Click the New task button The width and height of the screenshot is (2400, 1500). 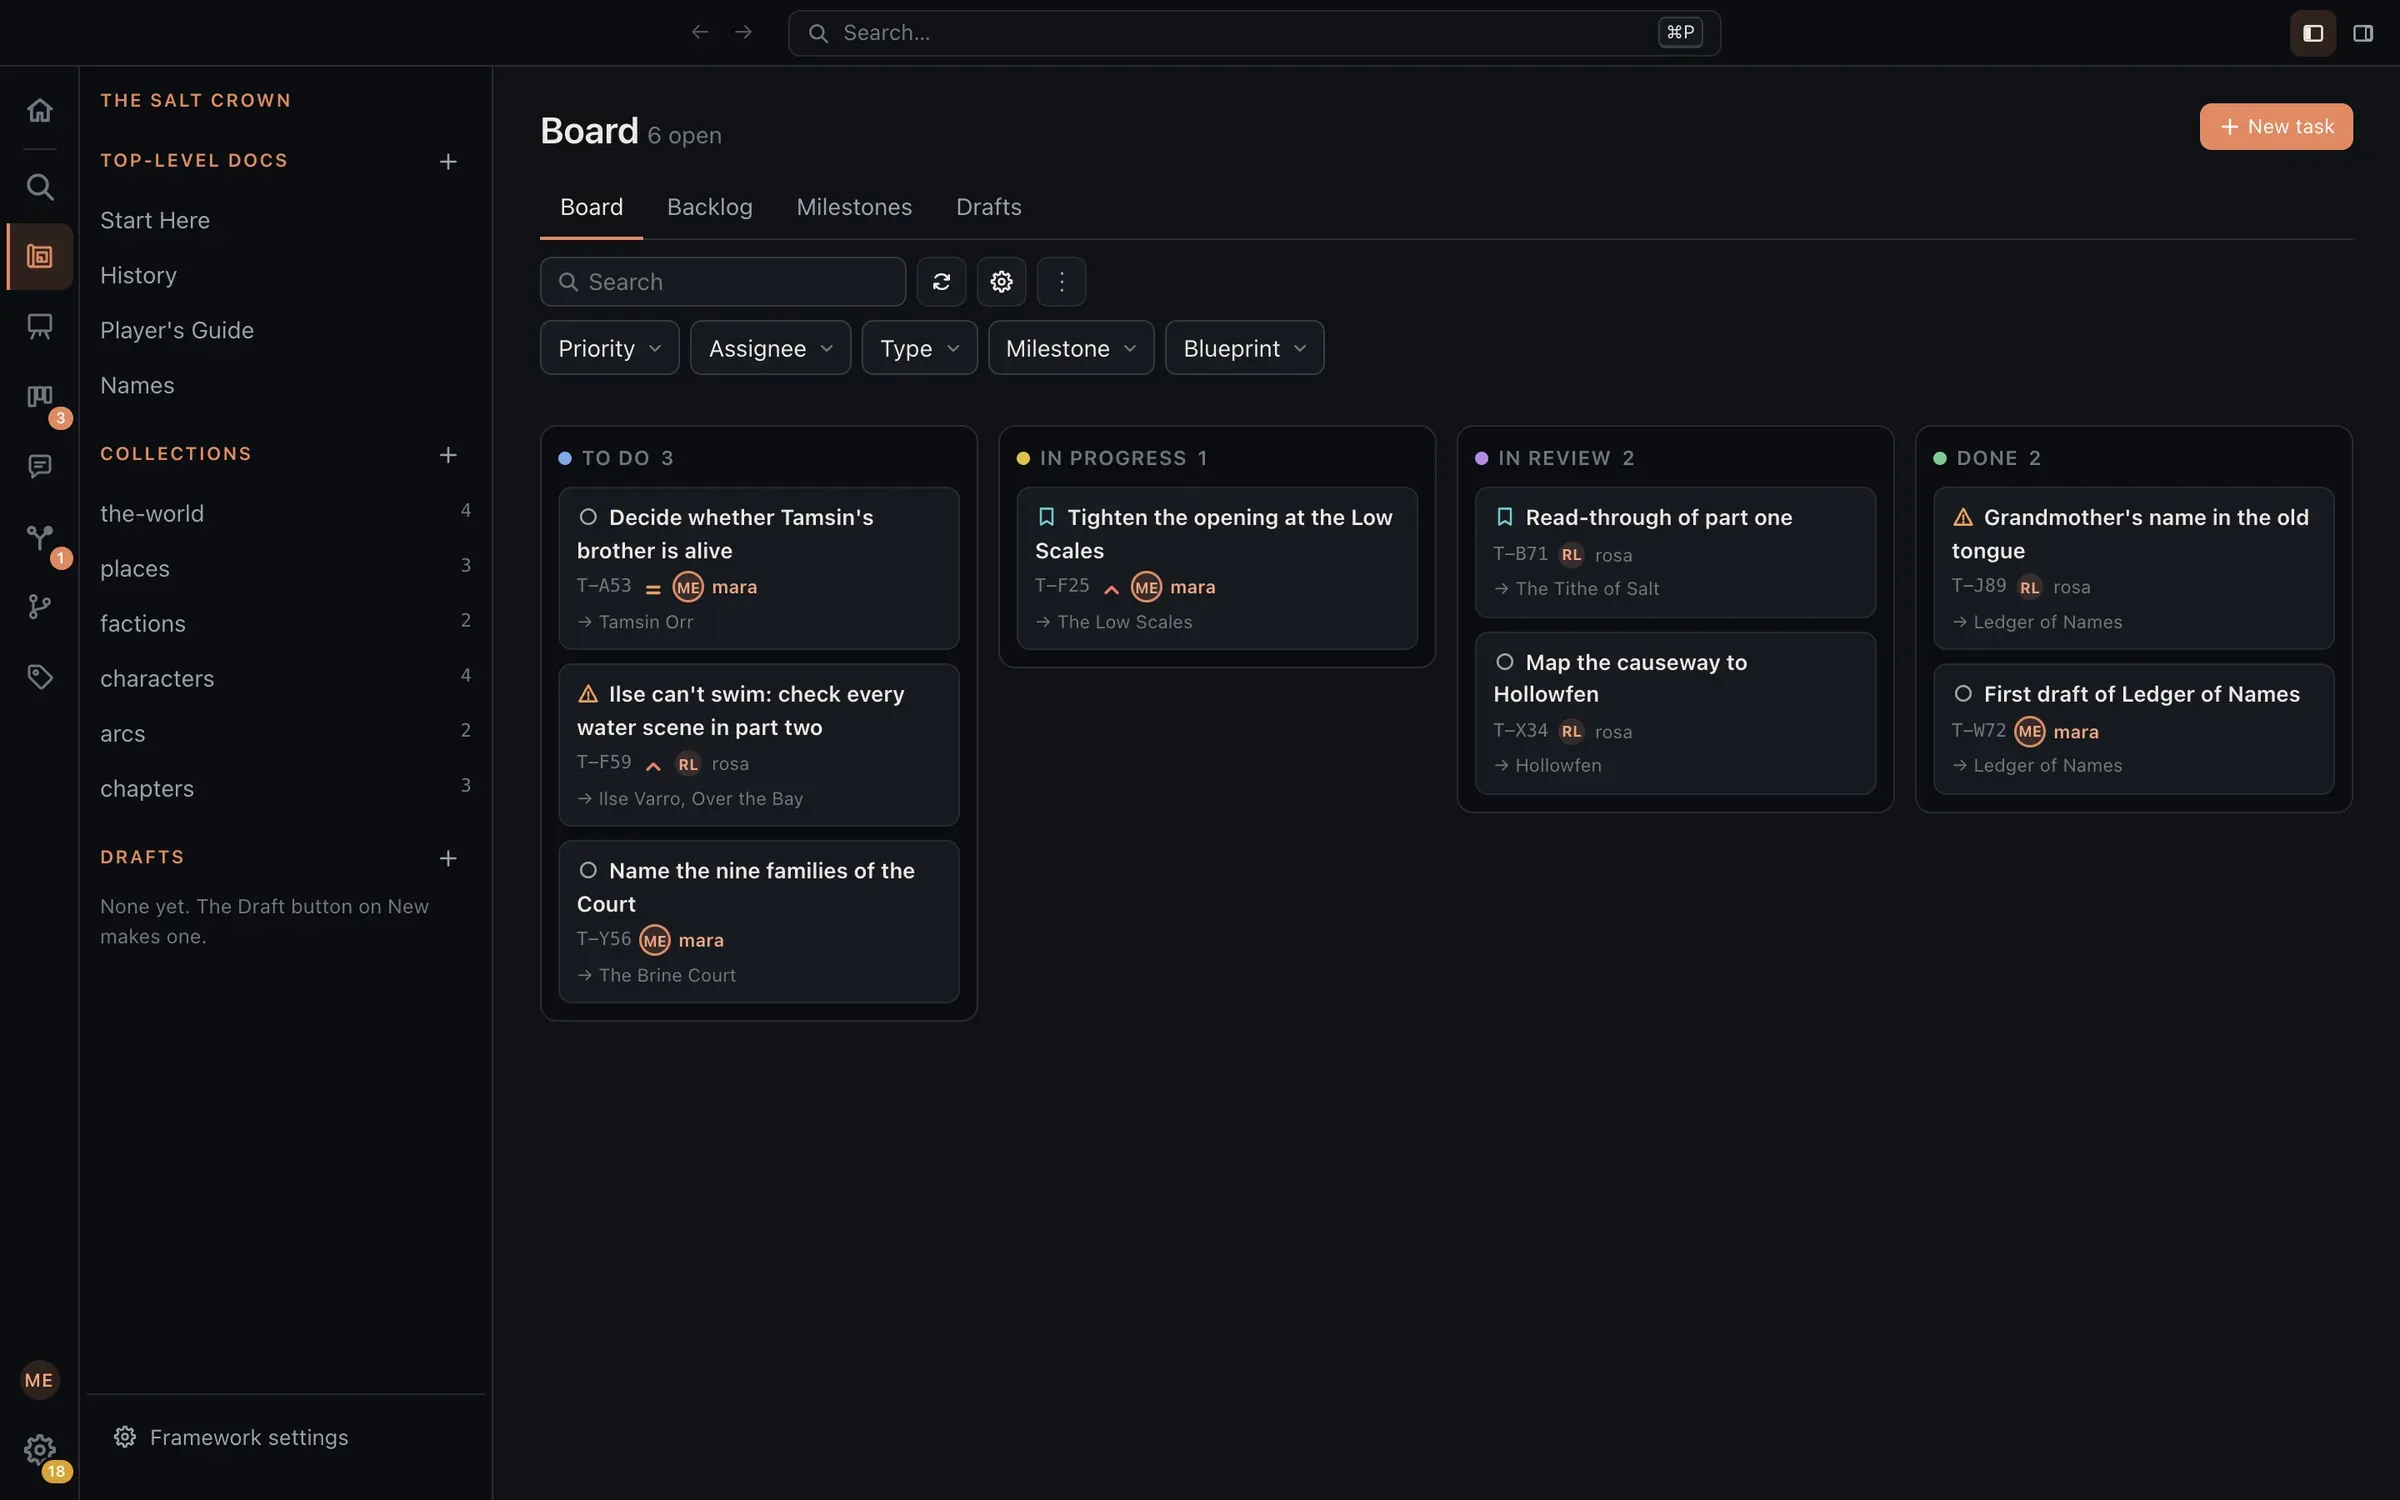click(2276, 127)
